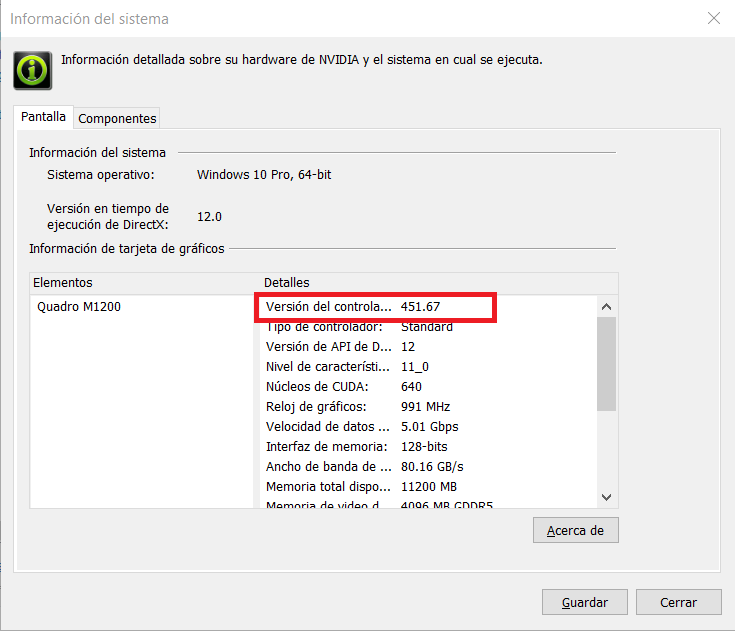This screenshot has width=735, height=633.
Task: Select the Pantalla tab
Action: pyautogui.click(x=43, y=117)
